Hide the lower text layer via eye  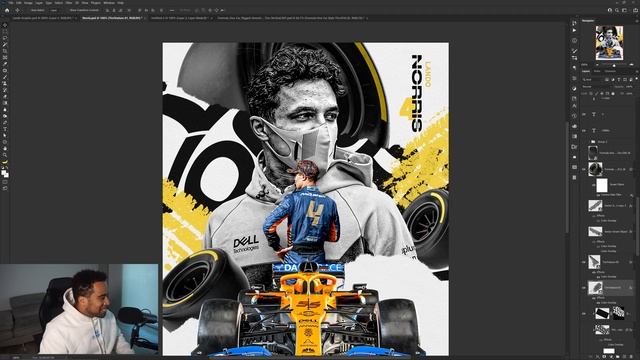584,131
